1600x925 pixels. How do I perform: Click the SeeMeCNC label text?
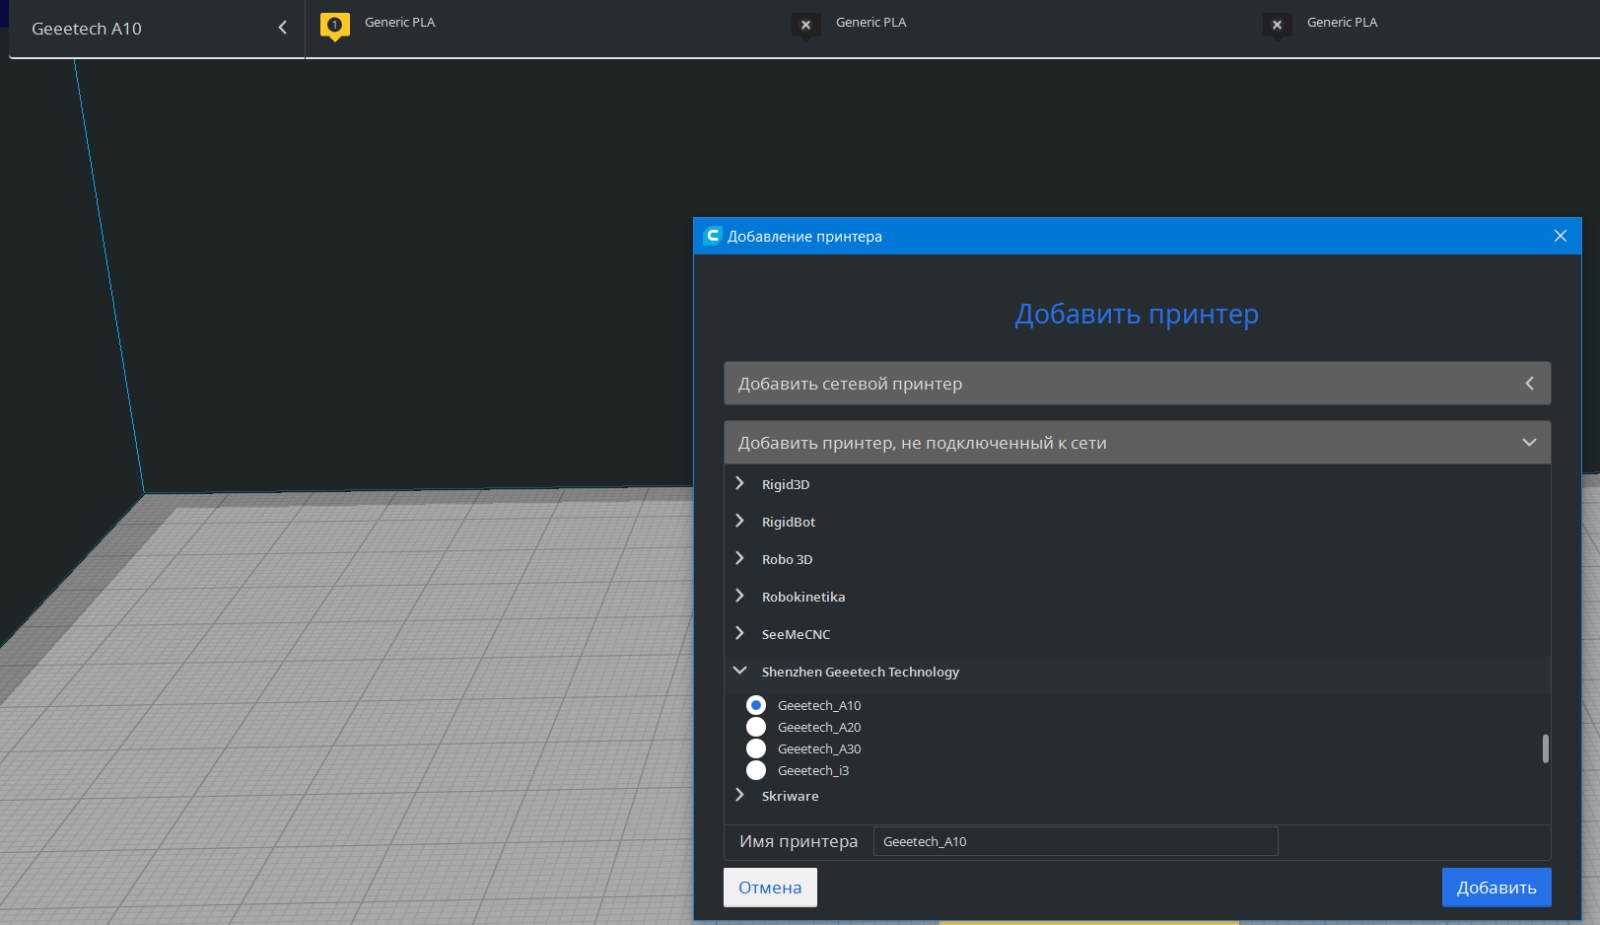tap(796, 634)
